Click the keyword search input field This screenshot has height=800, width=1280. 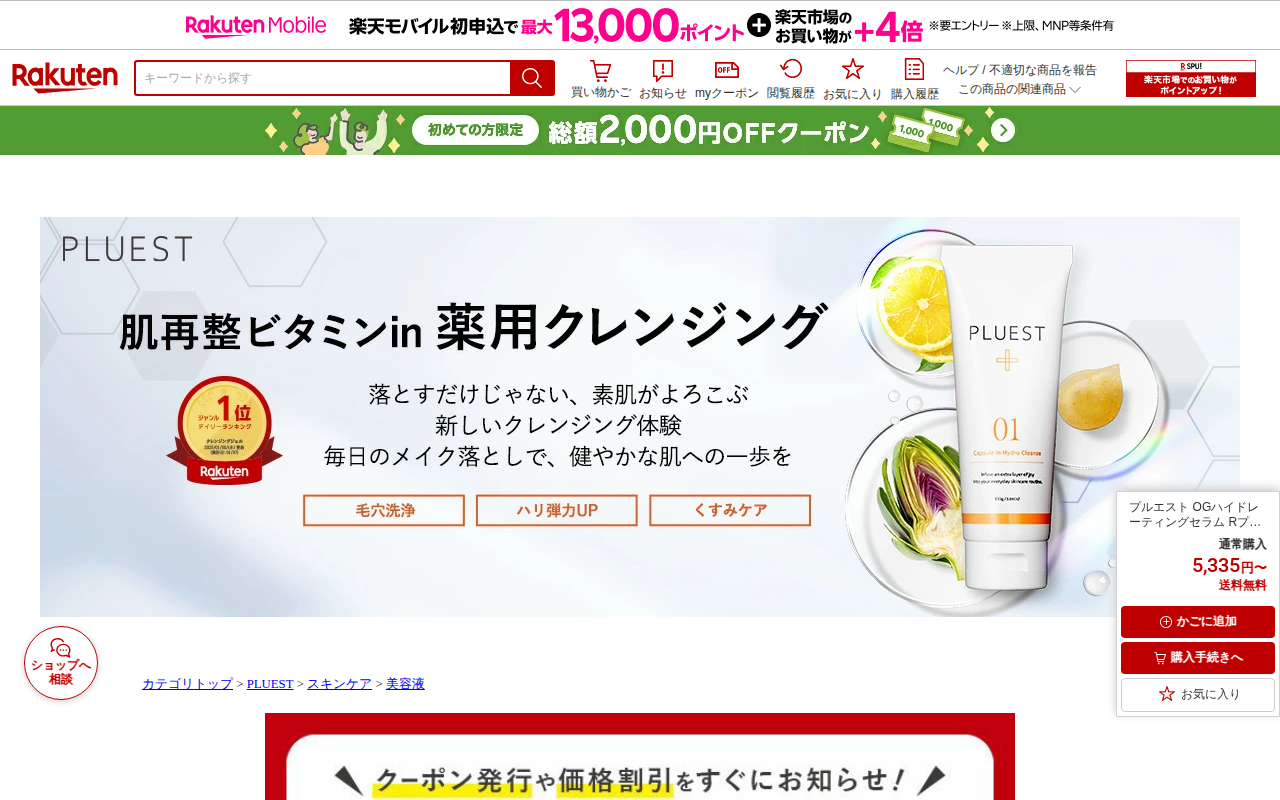323,78
